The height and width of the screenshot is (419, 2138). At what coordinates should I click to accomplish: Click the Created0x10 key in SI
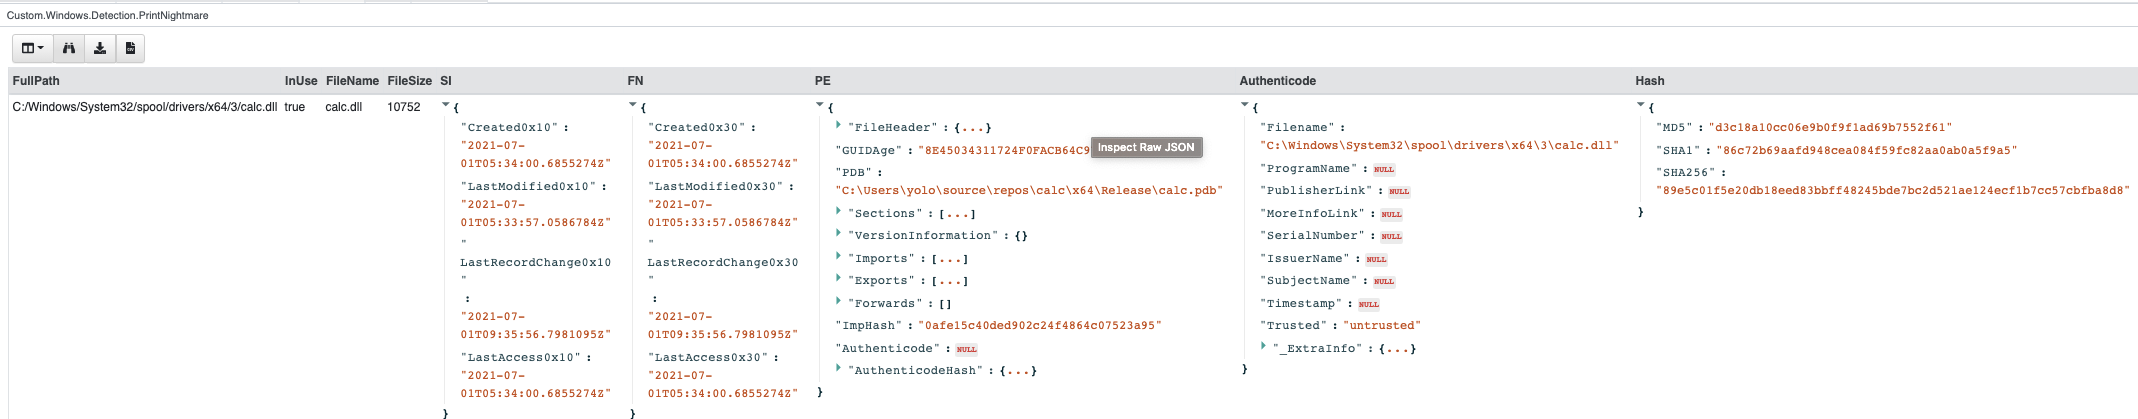509,128
